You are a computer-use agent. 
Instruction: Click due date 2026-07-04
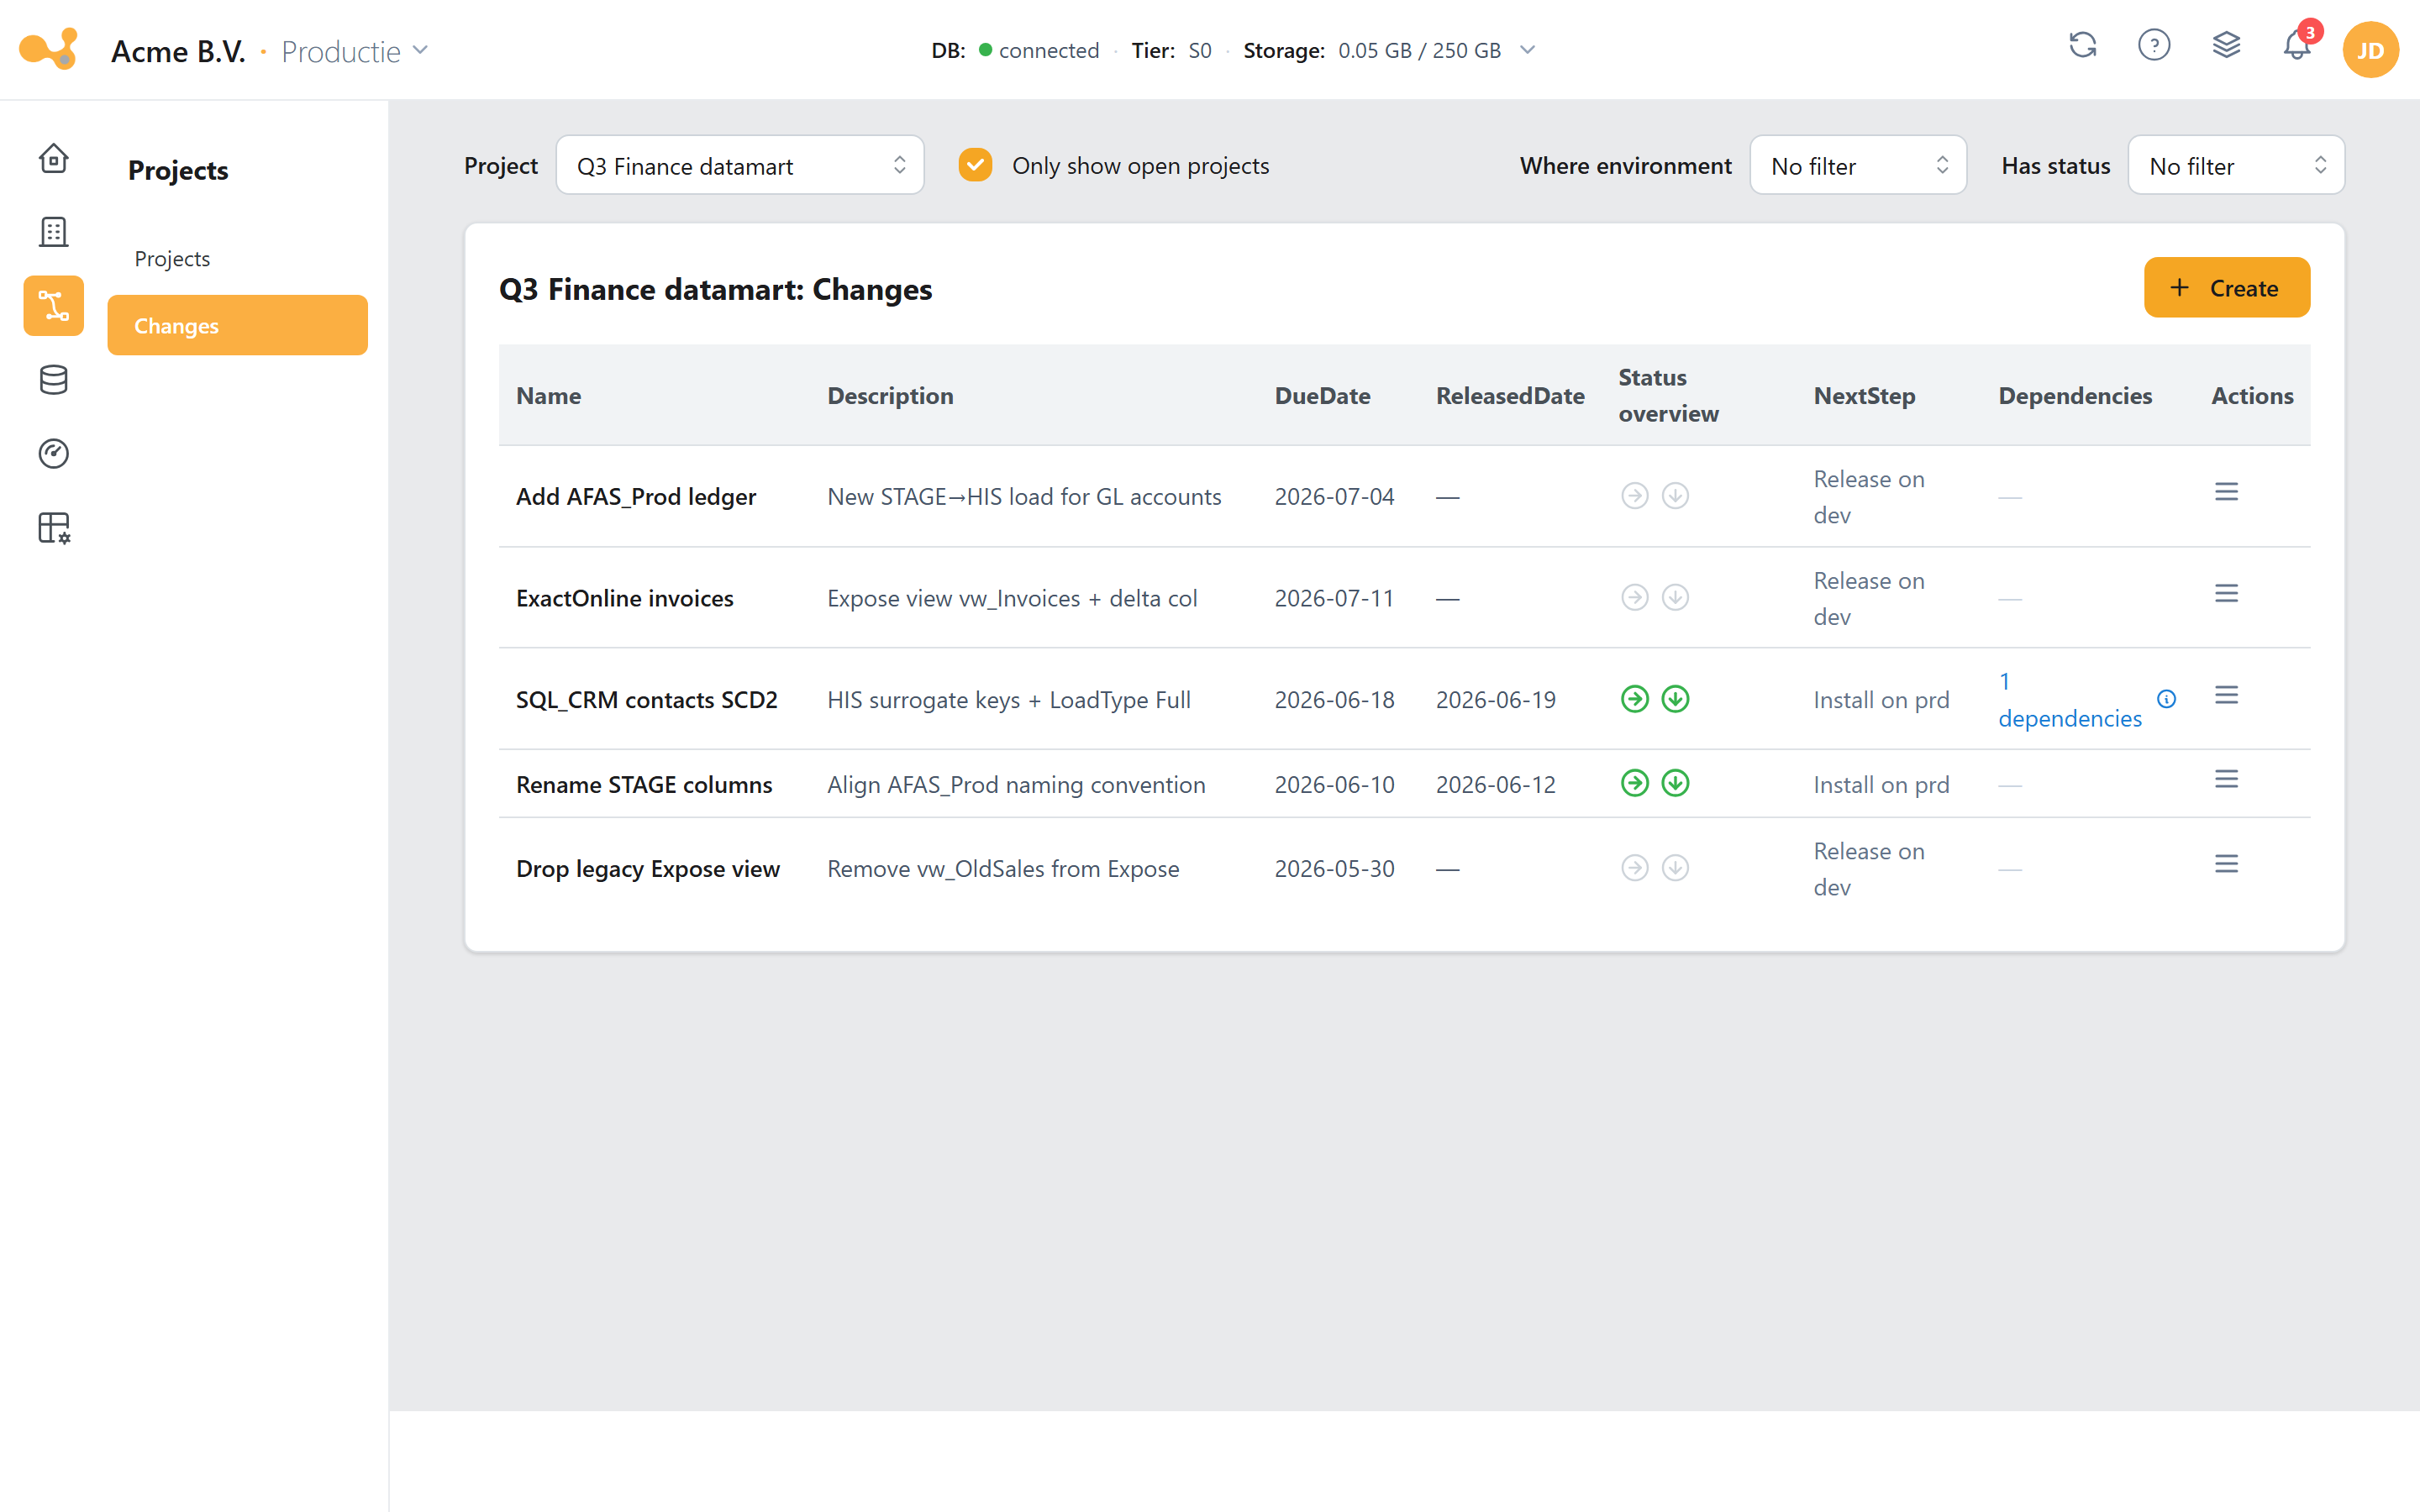(x=1333, y=497)
